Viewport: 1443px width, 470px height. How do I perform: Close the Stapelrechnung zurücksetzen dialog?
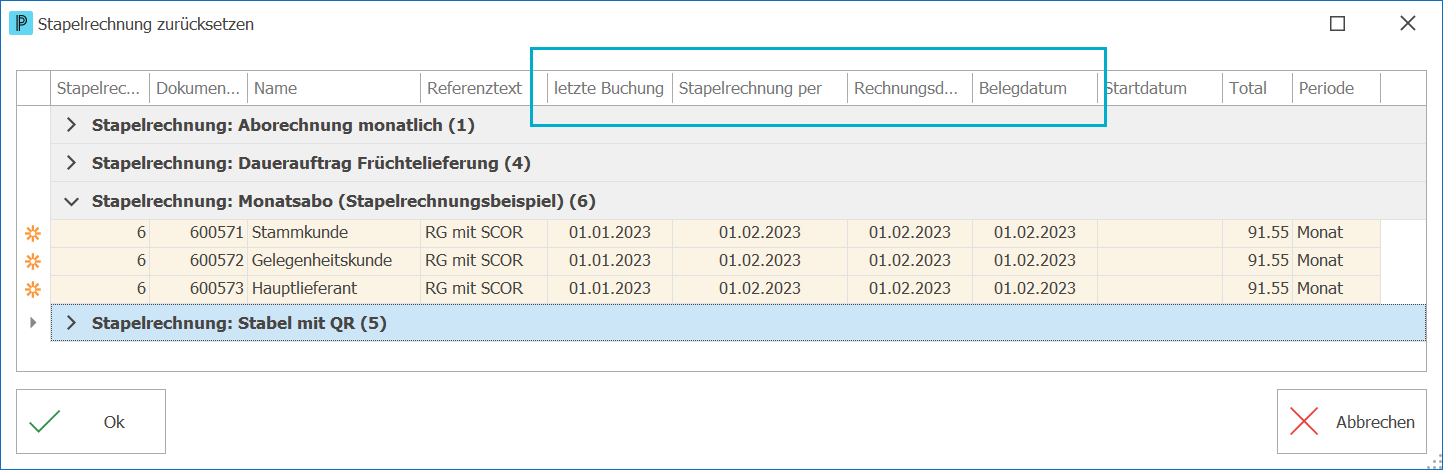pyautogui.click(x=1408, y=24)
